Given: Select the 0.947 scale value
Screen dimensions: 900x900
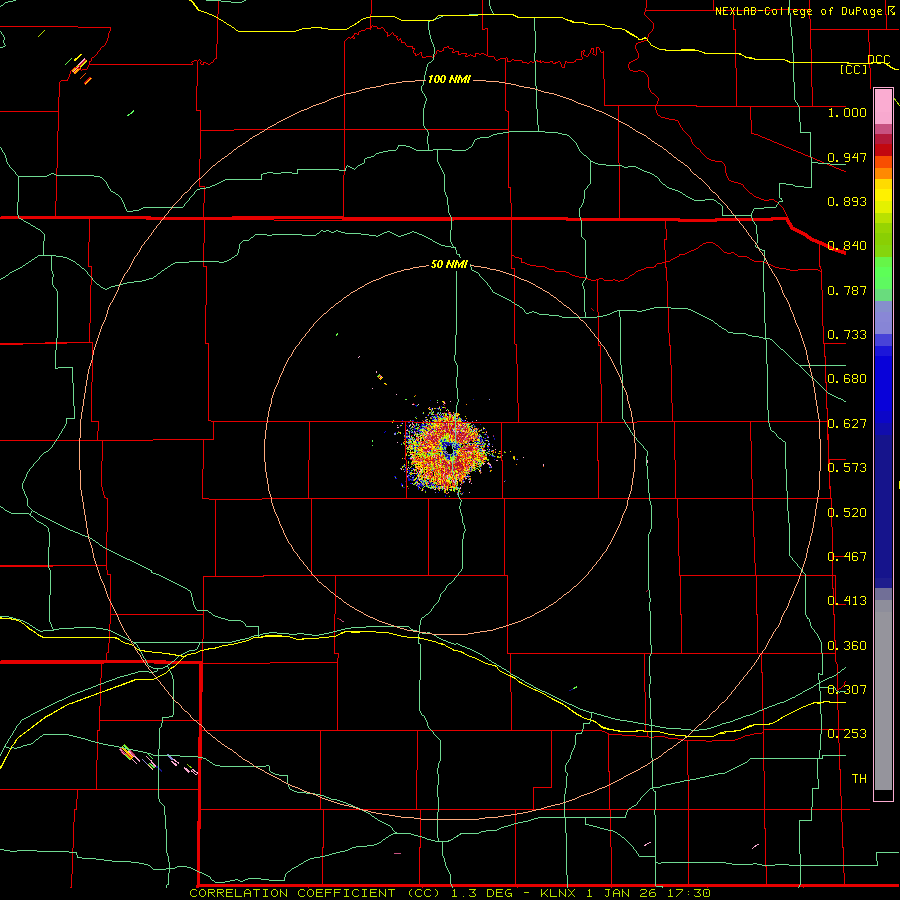Looking at the screenshot, I should (x=847, y=157).
